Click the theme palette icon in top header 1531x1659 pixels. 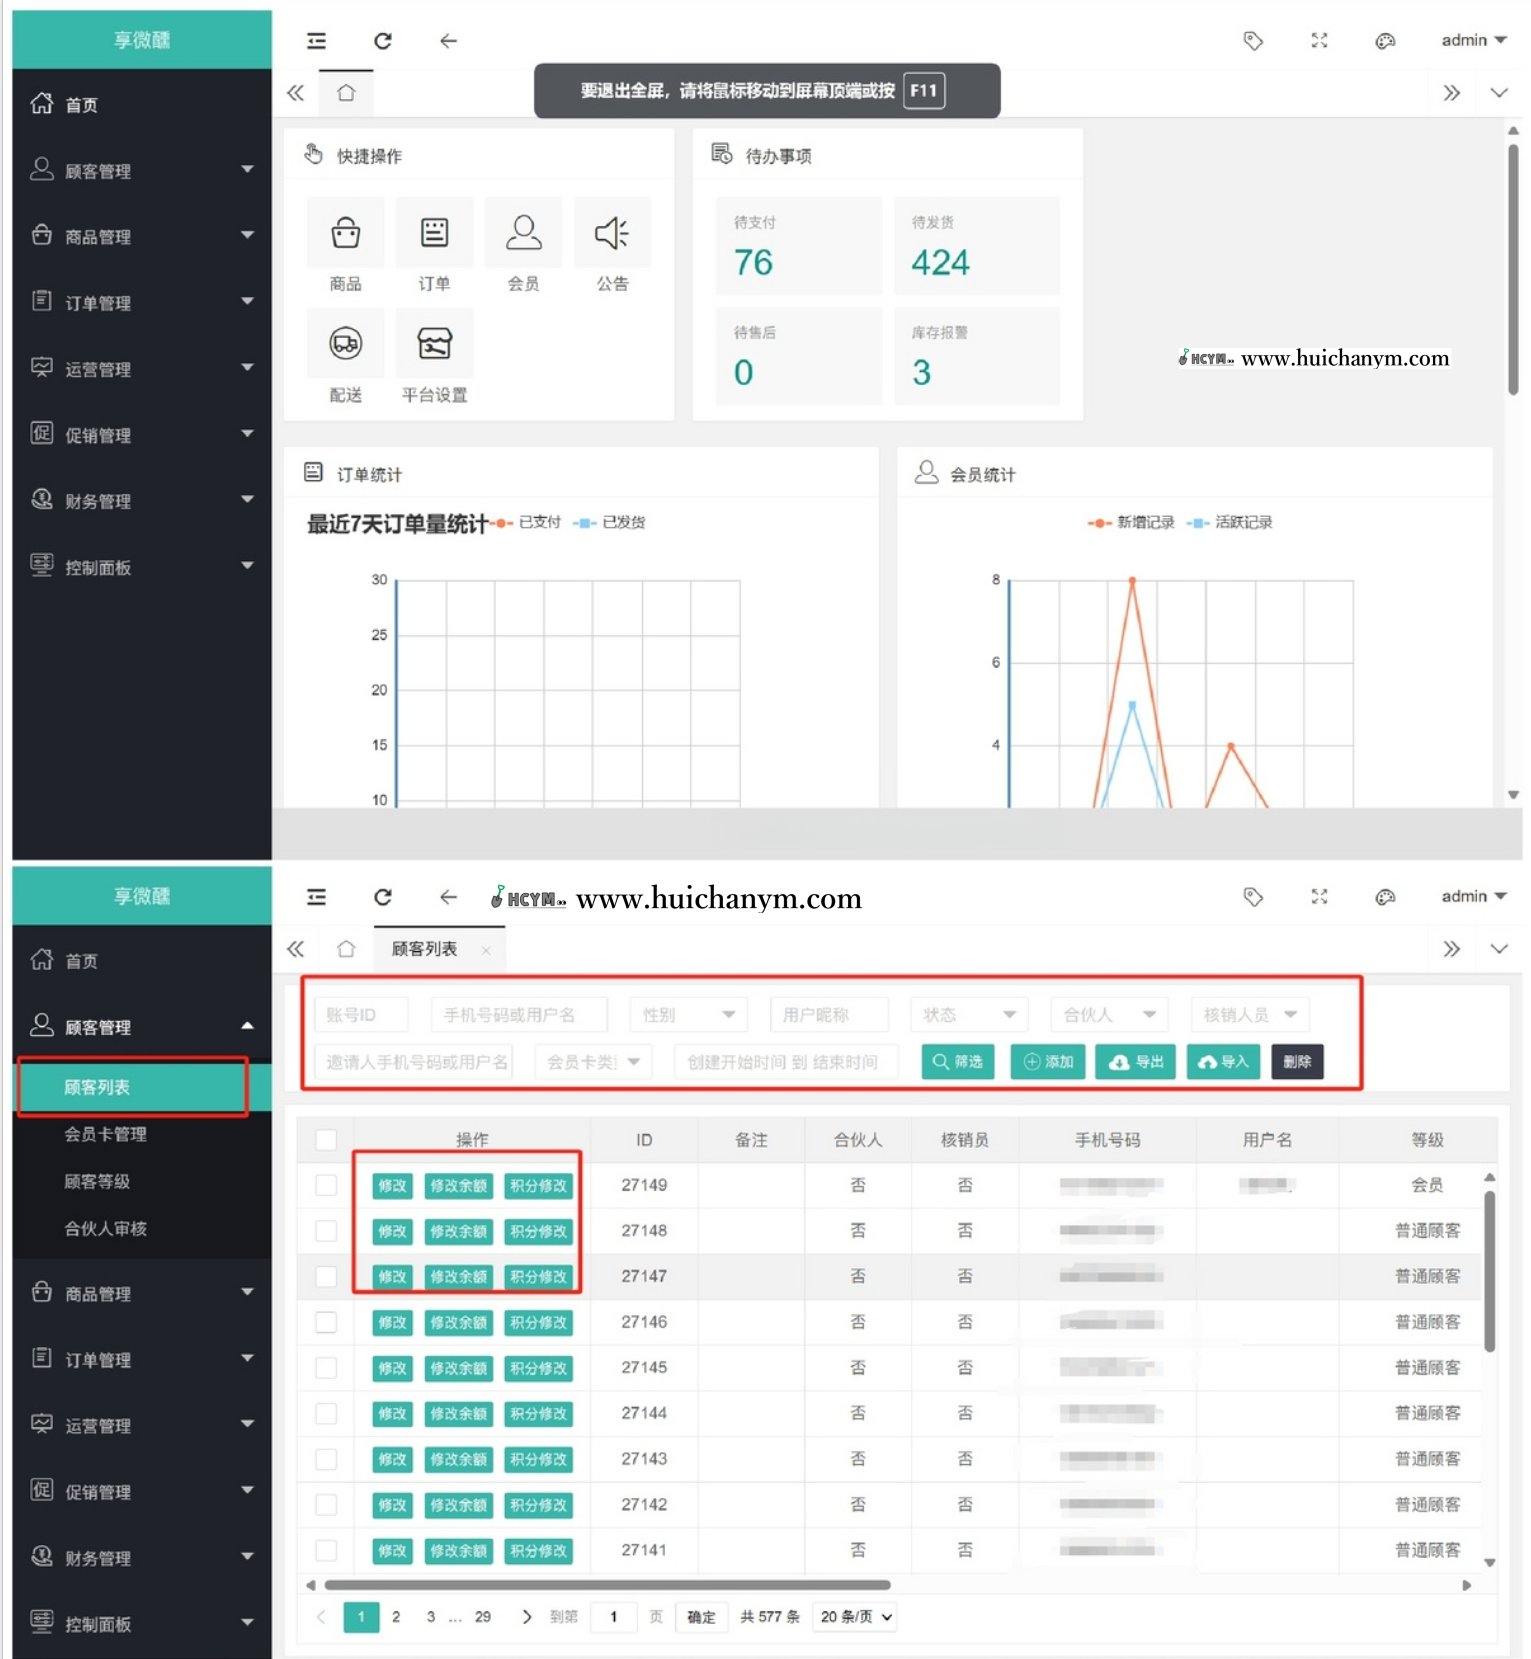[1384, 41]
